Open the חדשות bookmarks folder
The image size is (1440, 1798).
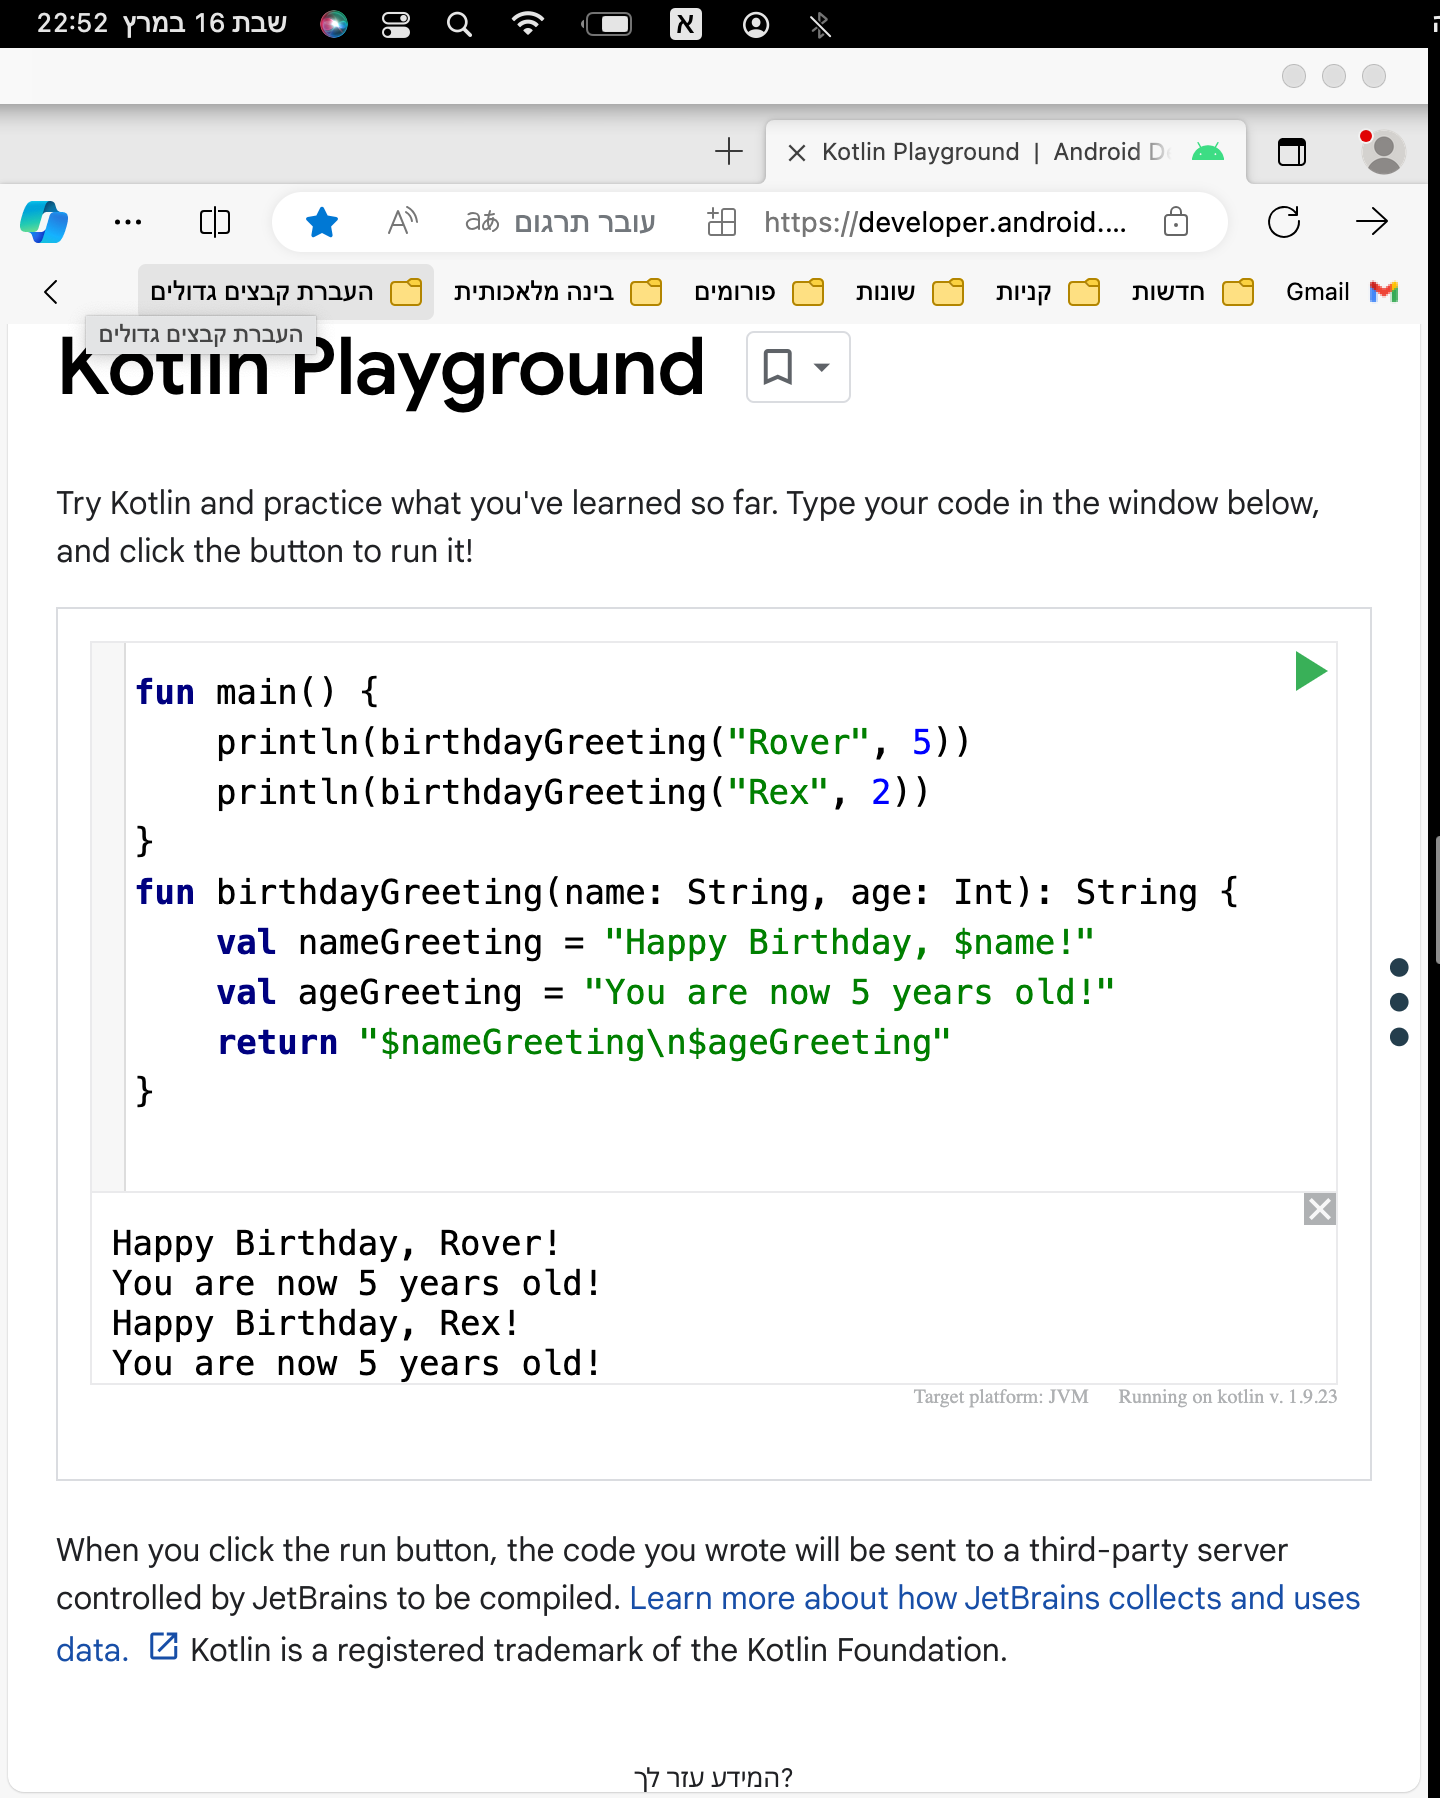pyautogui.click(x=1193, y=292)
